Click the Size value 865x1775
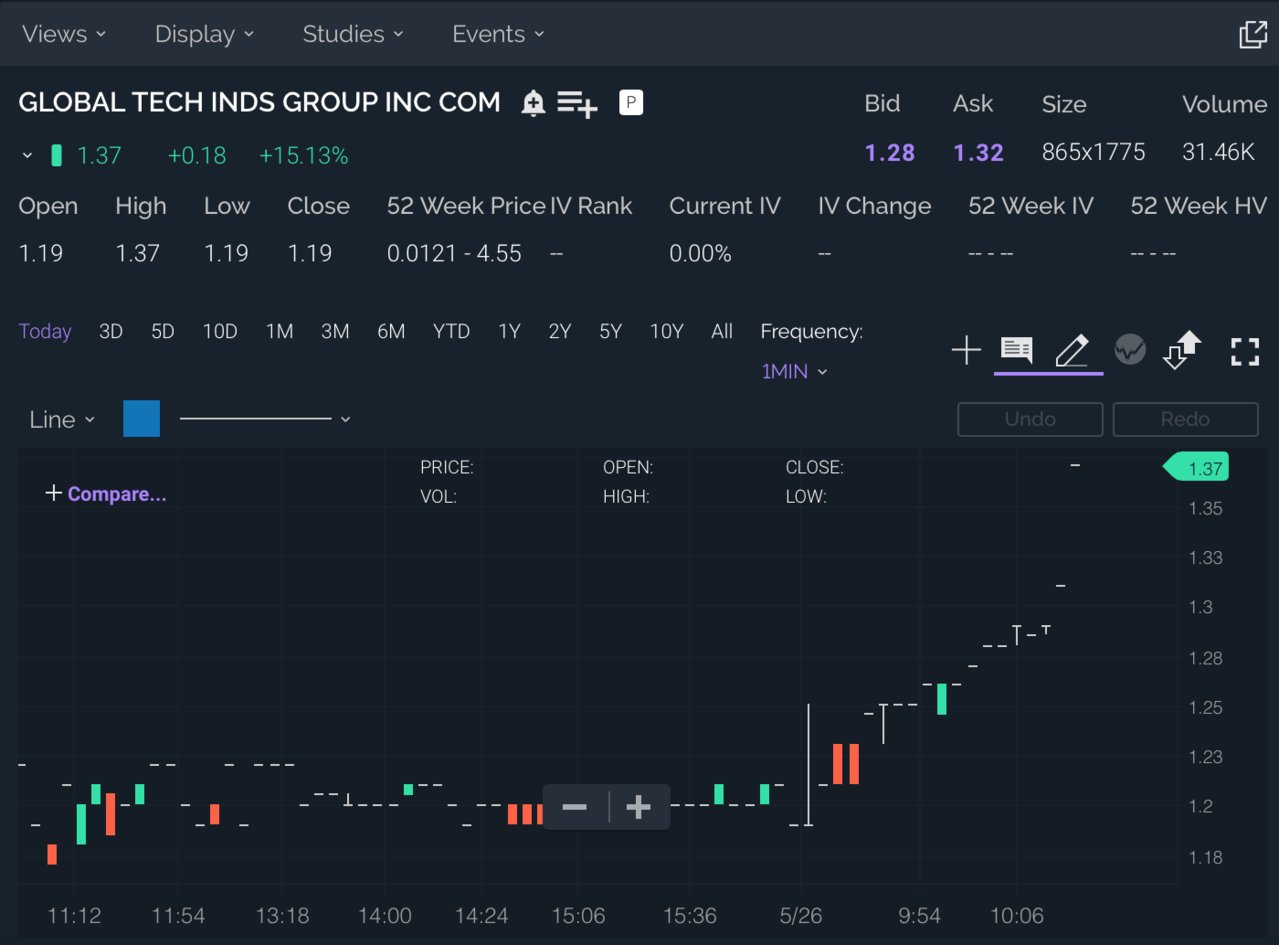The width and height of the screenshot is (1279, 945). tap(1094, 153)
